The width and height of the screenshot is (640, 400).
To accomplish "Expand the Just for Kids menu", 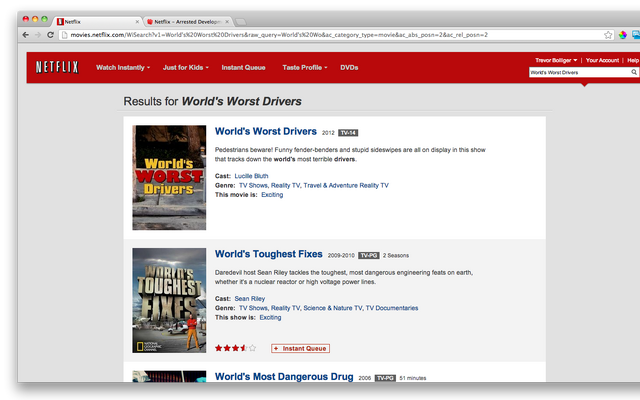I will [x=186, y=68].
